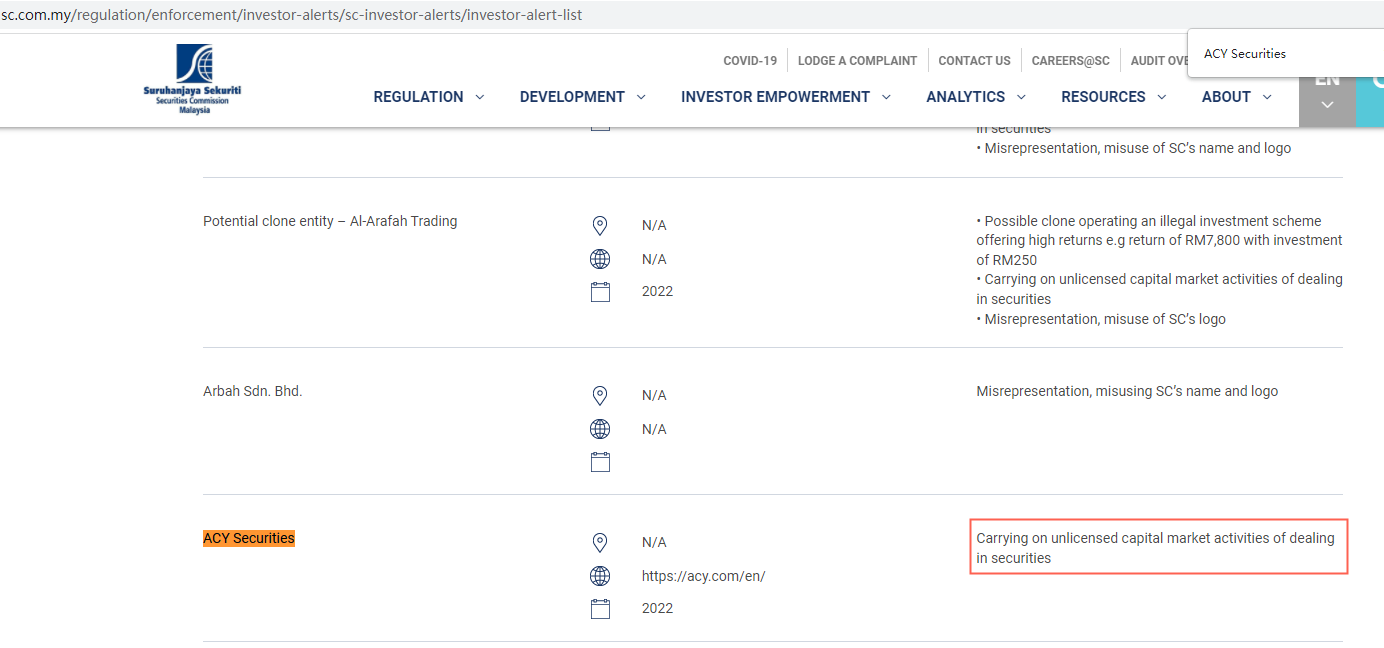Open the ANALYTICS menu item
The image size is (1384, 648).
(965, 97)
